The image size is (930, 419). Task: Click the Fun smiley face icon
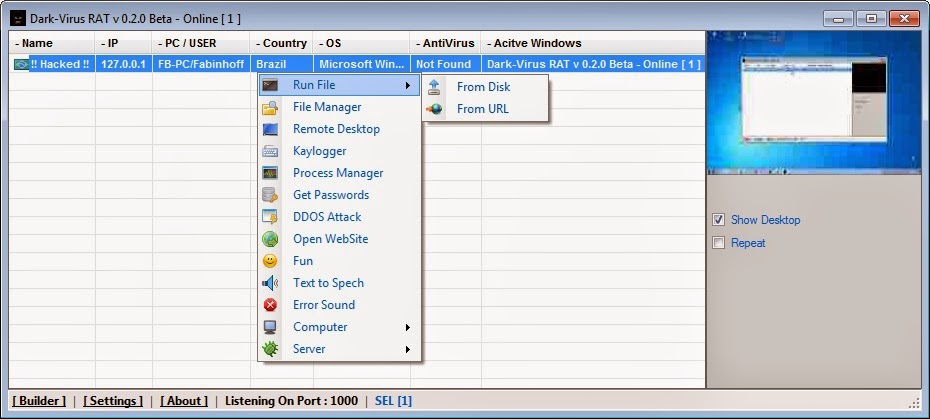270,261
